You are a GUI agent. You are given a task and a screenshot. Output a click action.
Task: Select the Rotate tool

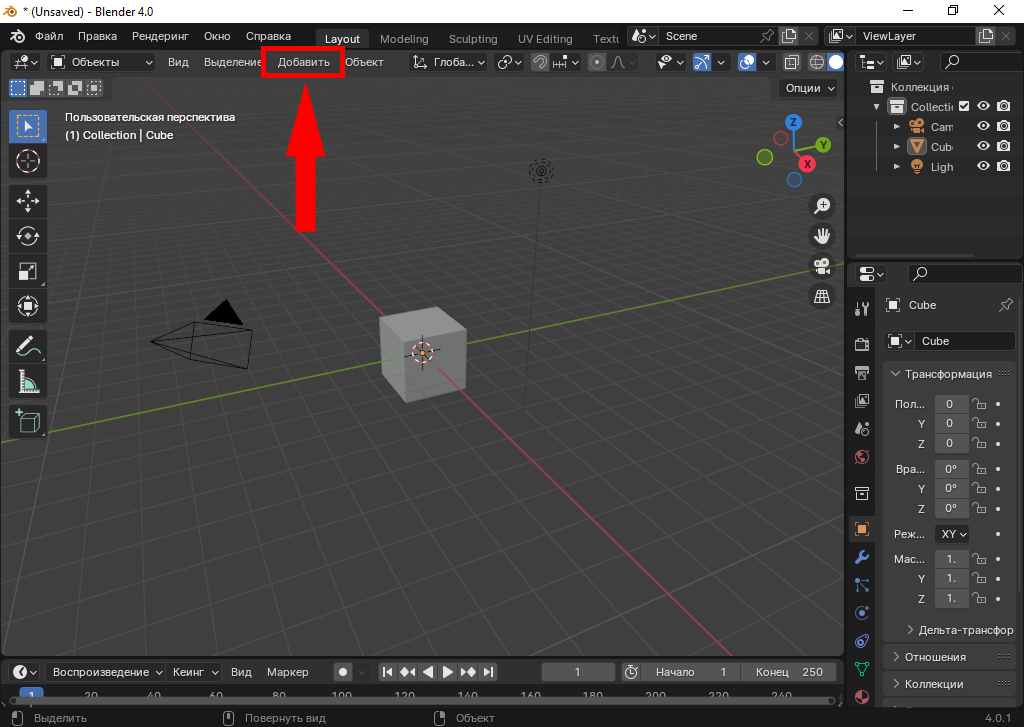pos(28,236)
